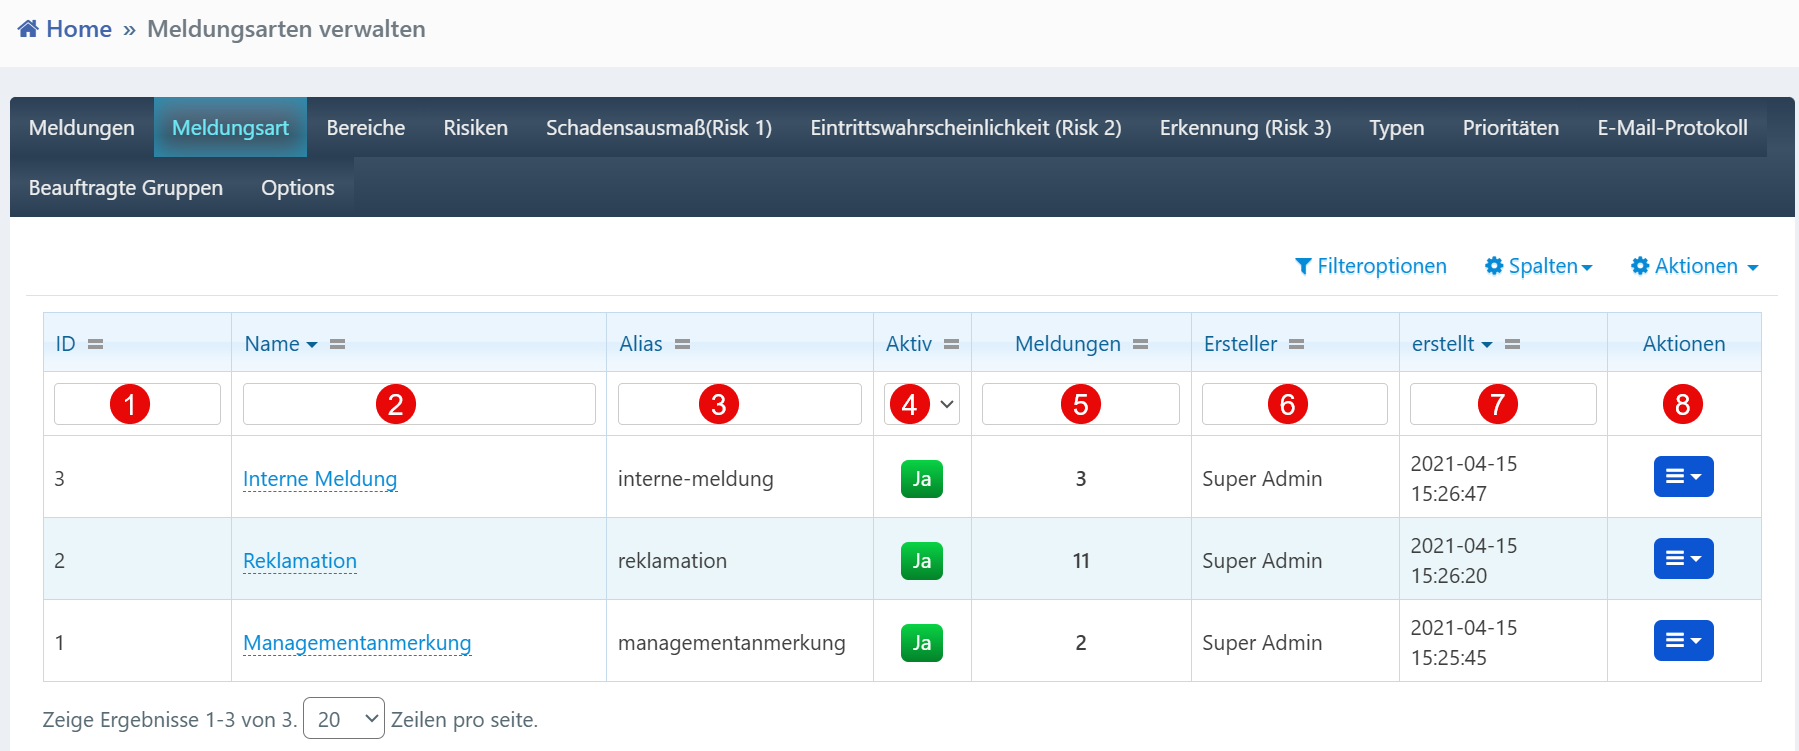The height and width of the screenshot is (751, 1799).
Task: Toggle the Ja status of Interne Meldung
Action: pyautogui.click(x=921, y=479)
